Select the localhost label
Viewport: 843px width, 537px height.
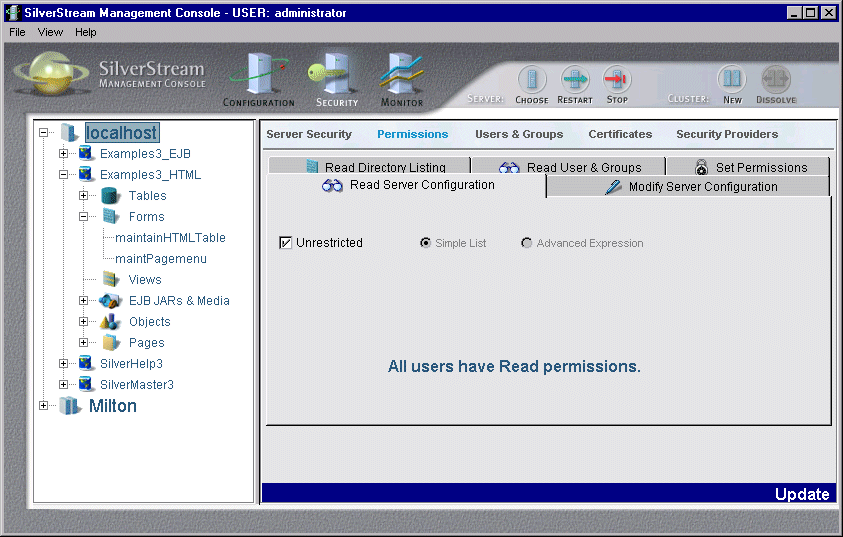122,133
